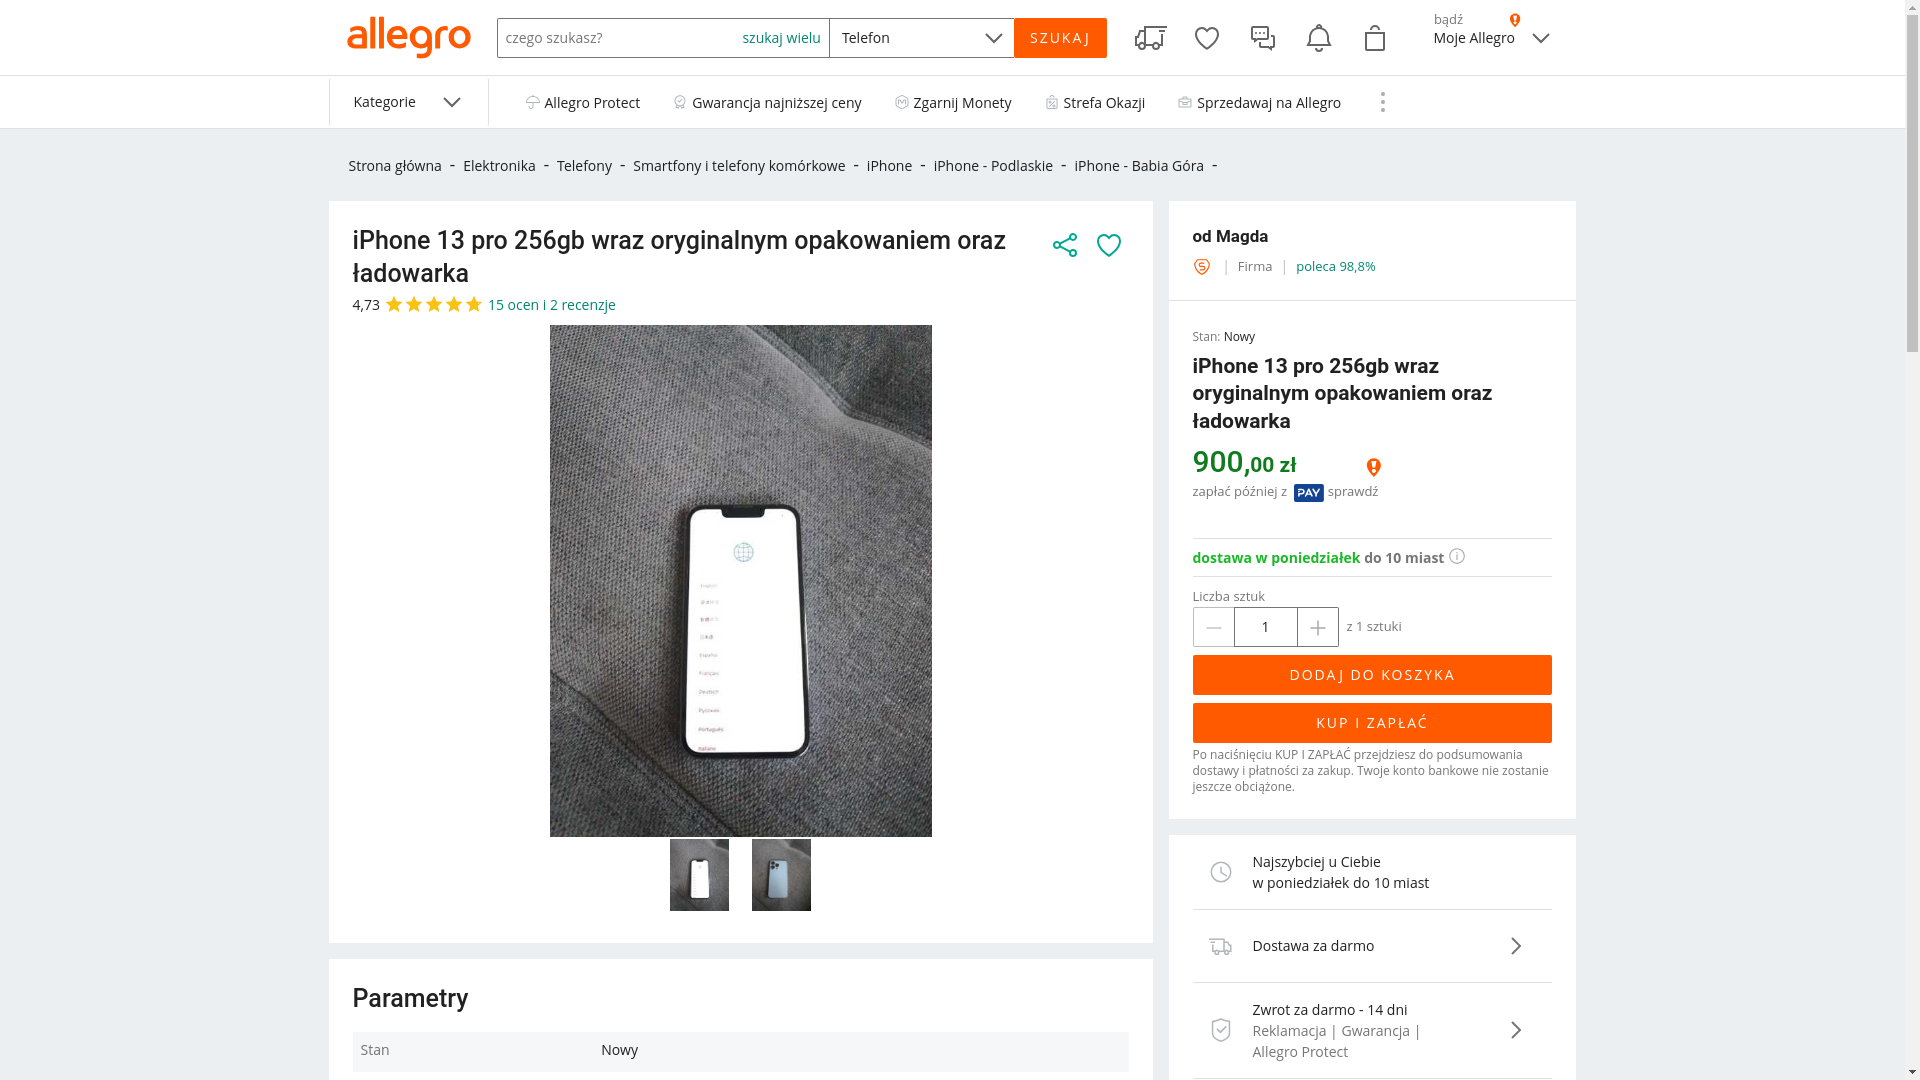Share this iPhone offer

pos(1065,245)
